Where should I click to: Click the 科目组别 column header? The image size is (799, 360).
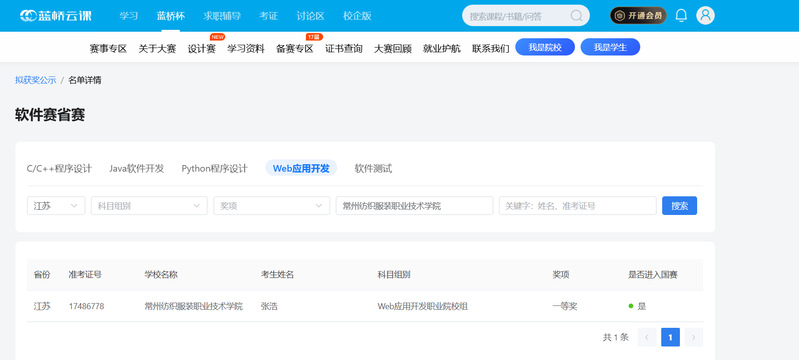click(x=394, y=275)
